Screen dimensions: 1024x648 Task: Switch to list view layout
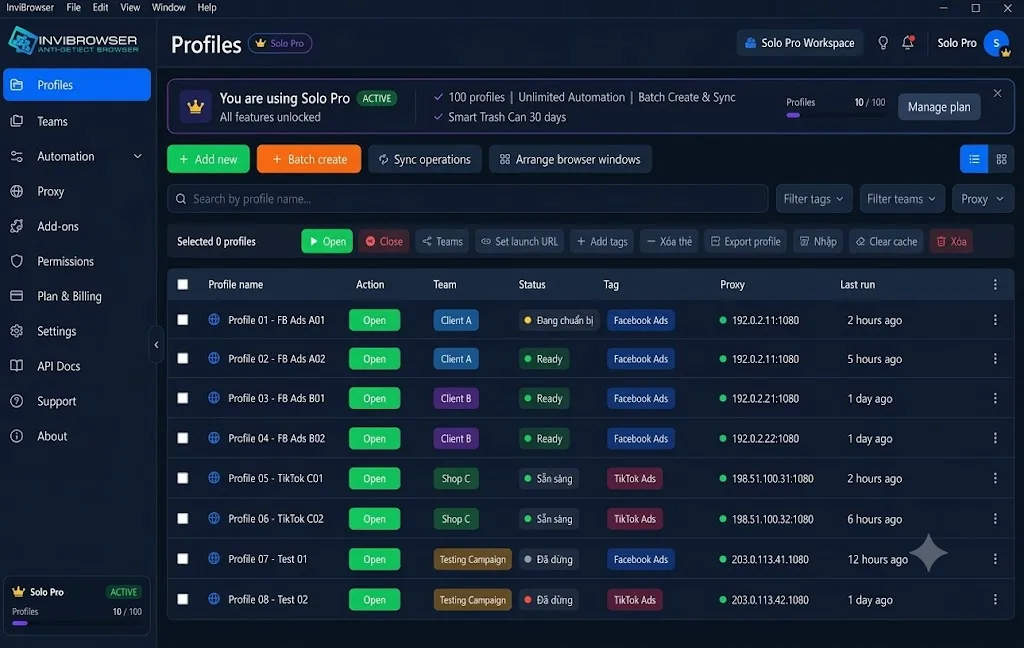(x=974, y=159)
